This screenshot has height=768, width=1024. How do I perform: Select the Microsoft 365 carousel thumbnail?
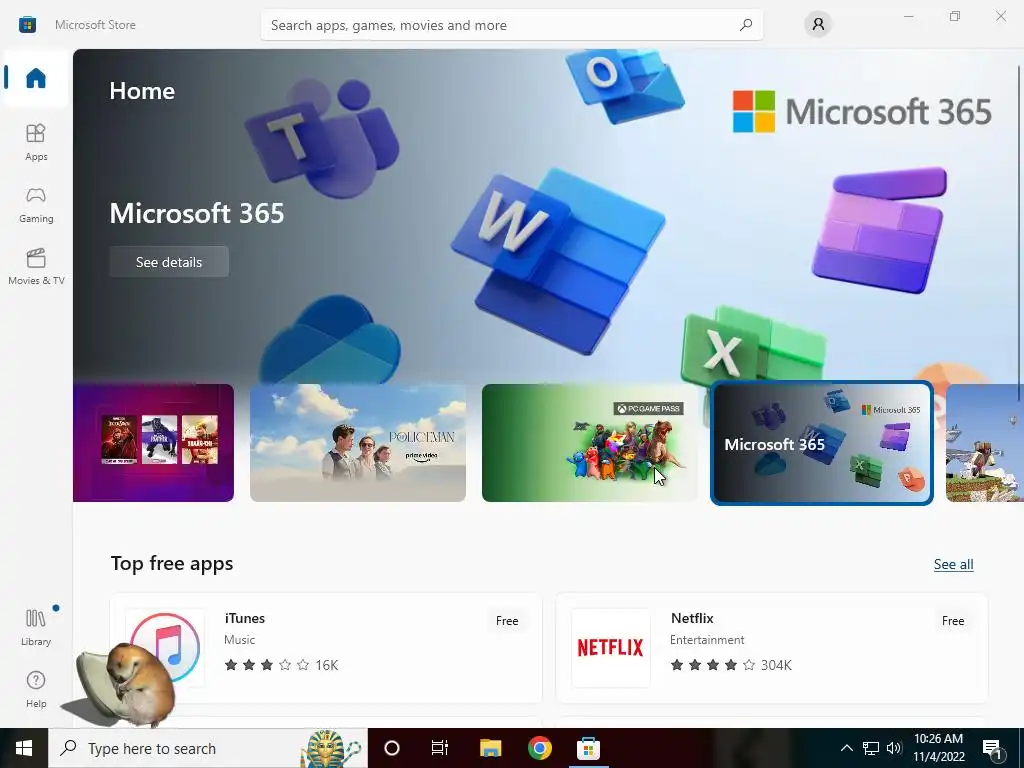click(822, 443)
